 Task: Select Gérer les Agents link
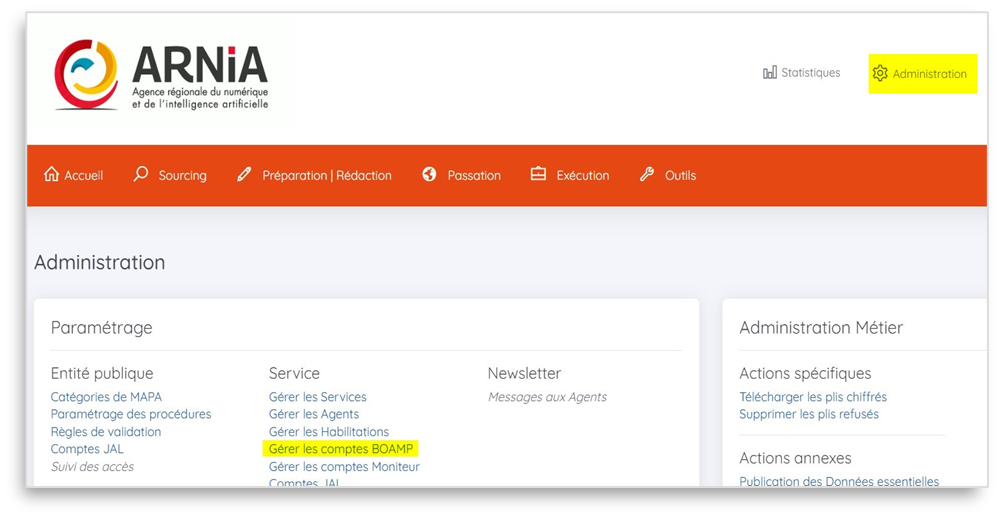(x=313, y=414)
